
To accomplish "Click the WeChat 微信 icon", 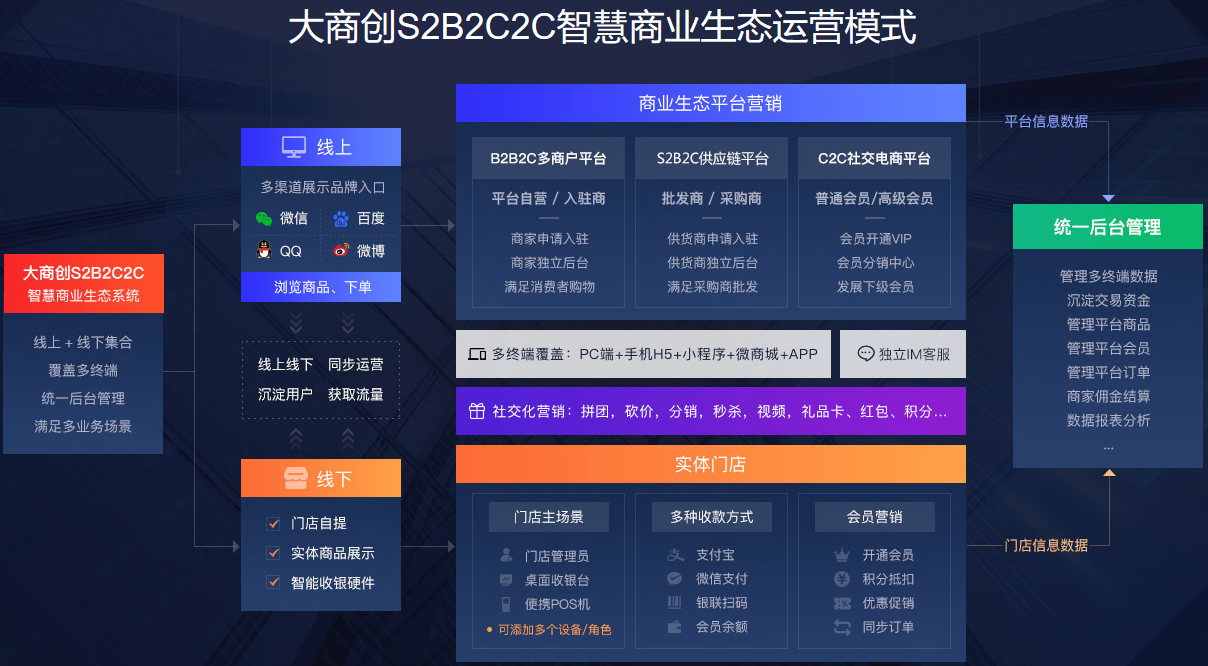I will pos(264,219).
